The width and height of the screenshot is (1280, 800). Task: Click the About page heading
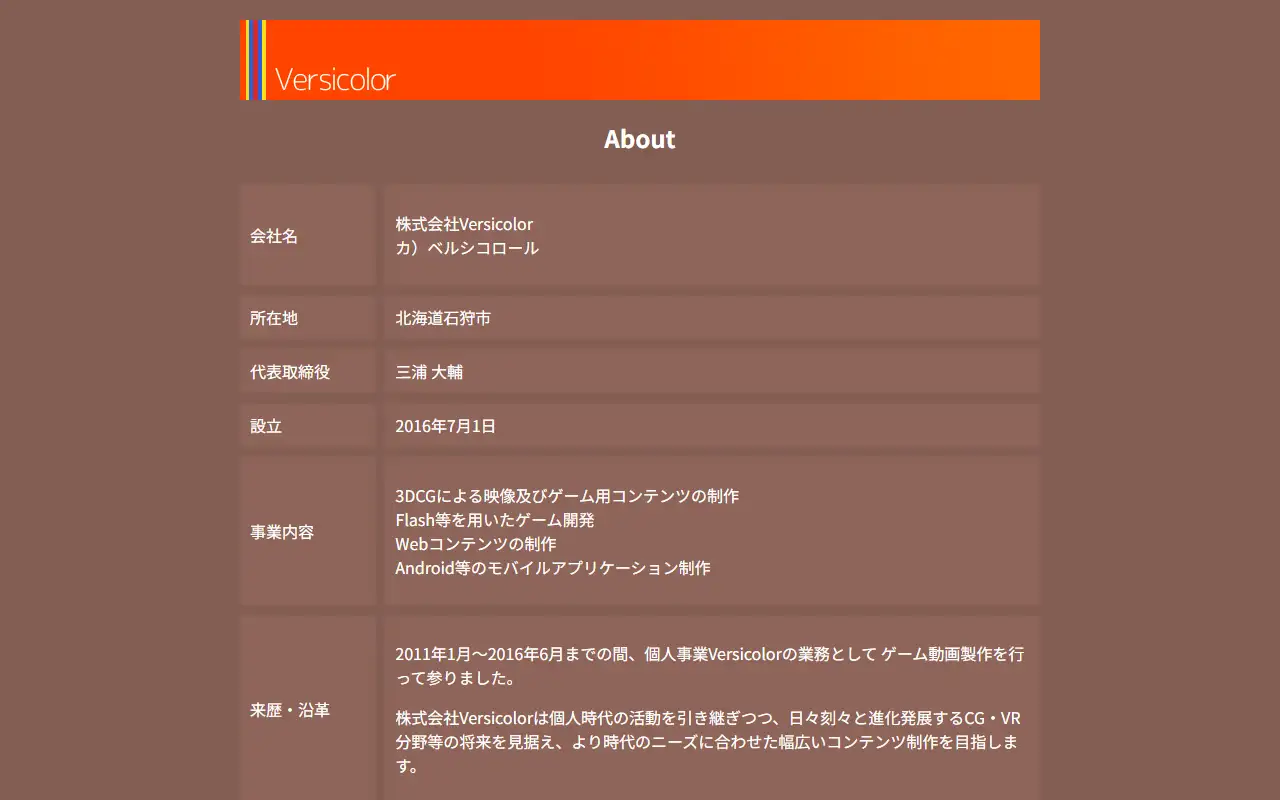tap(640, 139)
